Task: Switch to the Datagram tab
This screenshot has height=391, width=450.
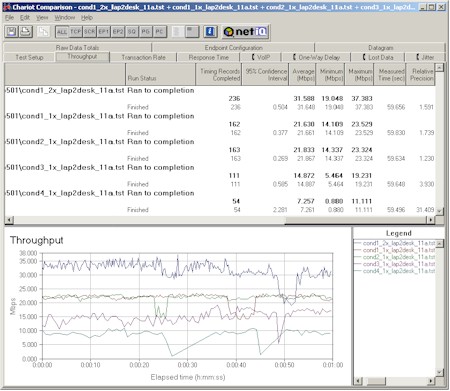Action: pyautogui.click(x=380, y=48)
